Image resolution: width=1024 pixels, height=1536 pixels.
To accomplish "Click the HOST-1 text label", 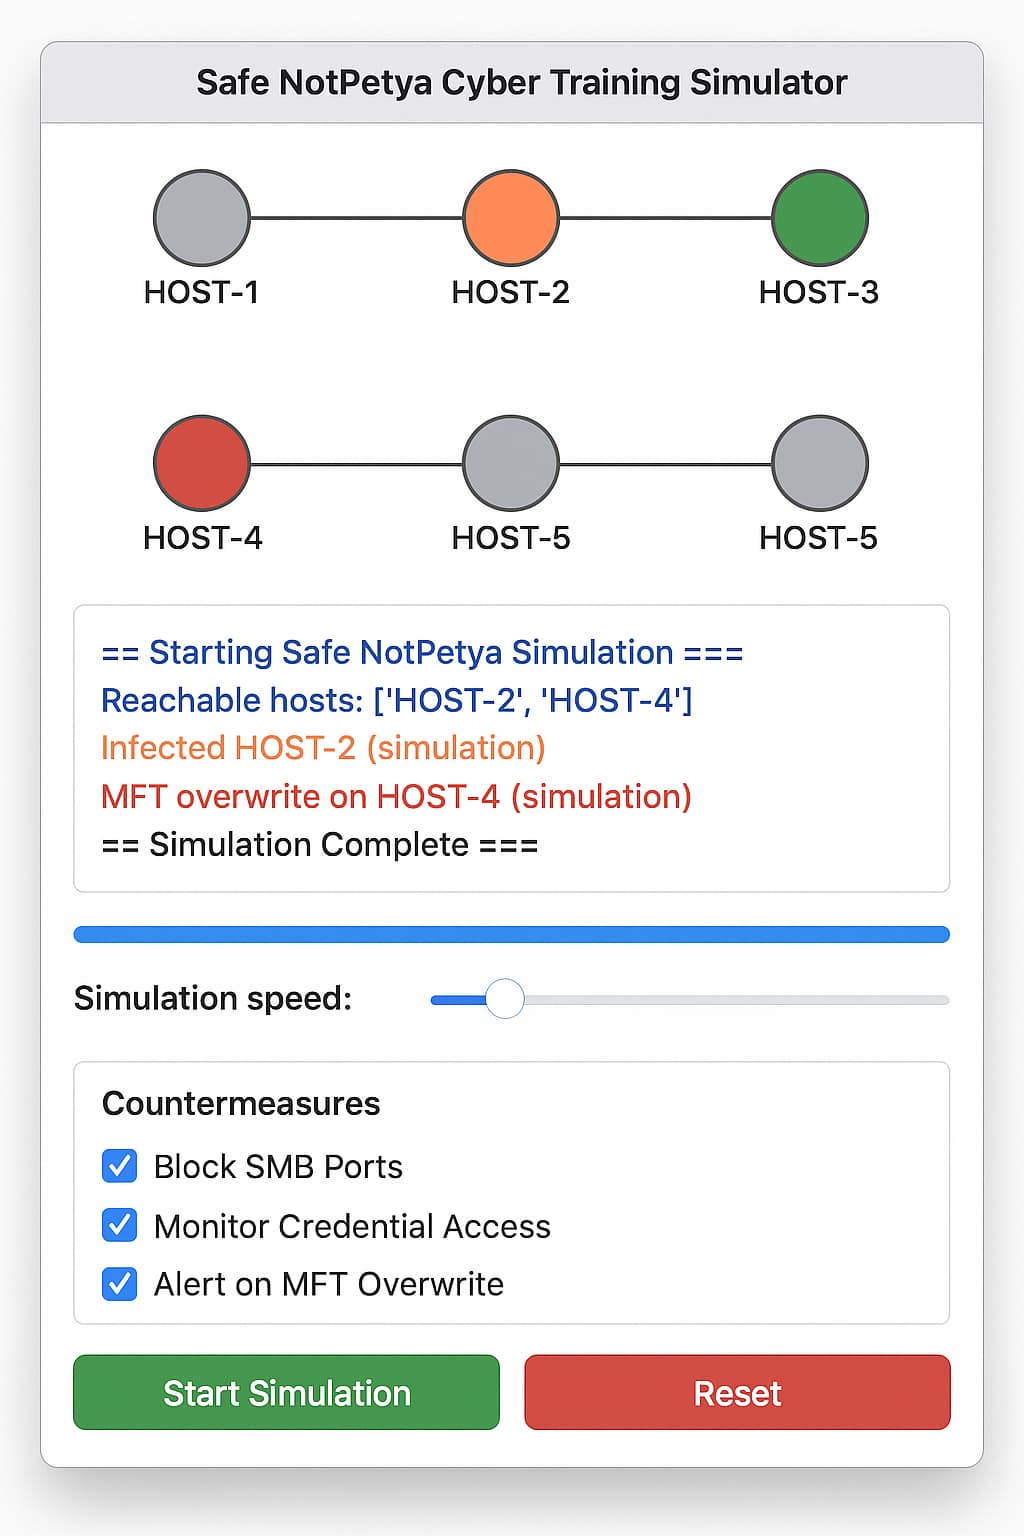I will click(202, 292).
